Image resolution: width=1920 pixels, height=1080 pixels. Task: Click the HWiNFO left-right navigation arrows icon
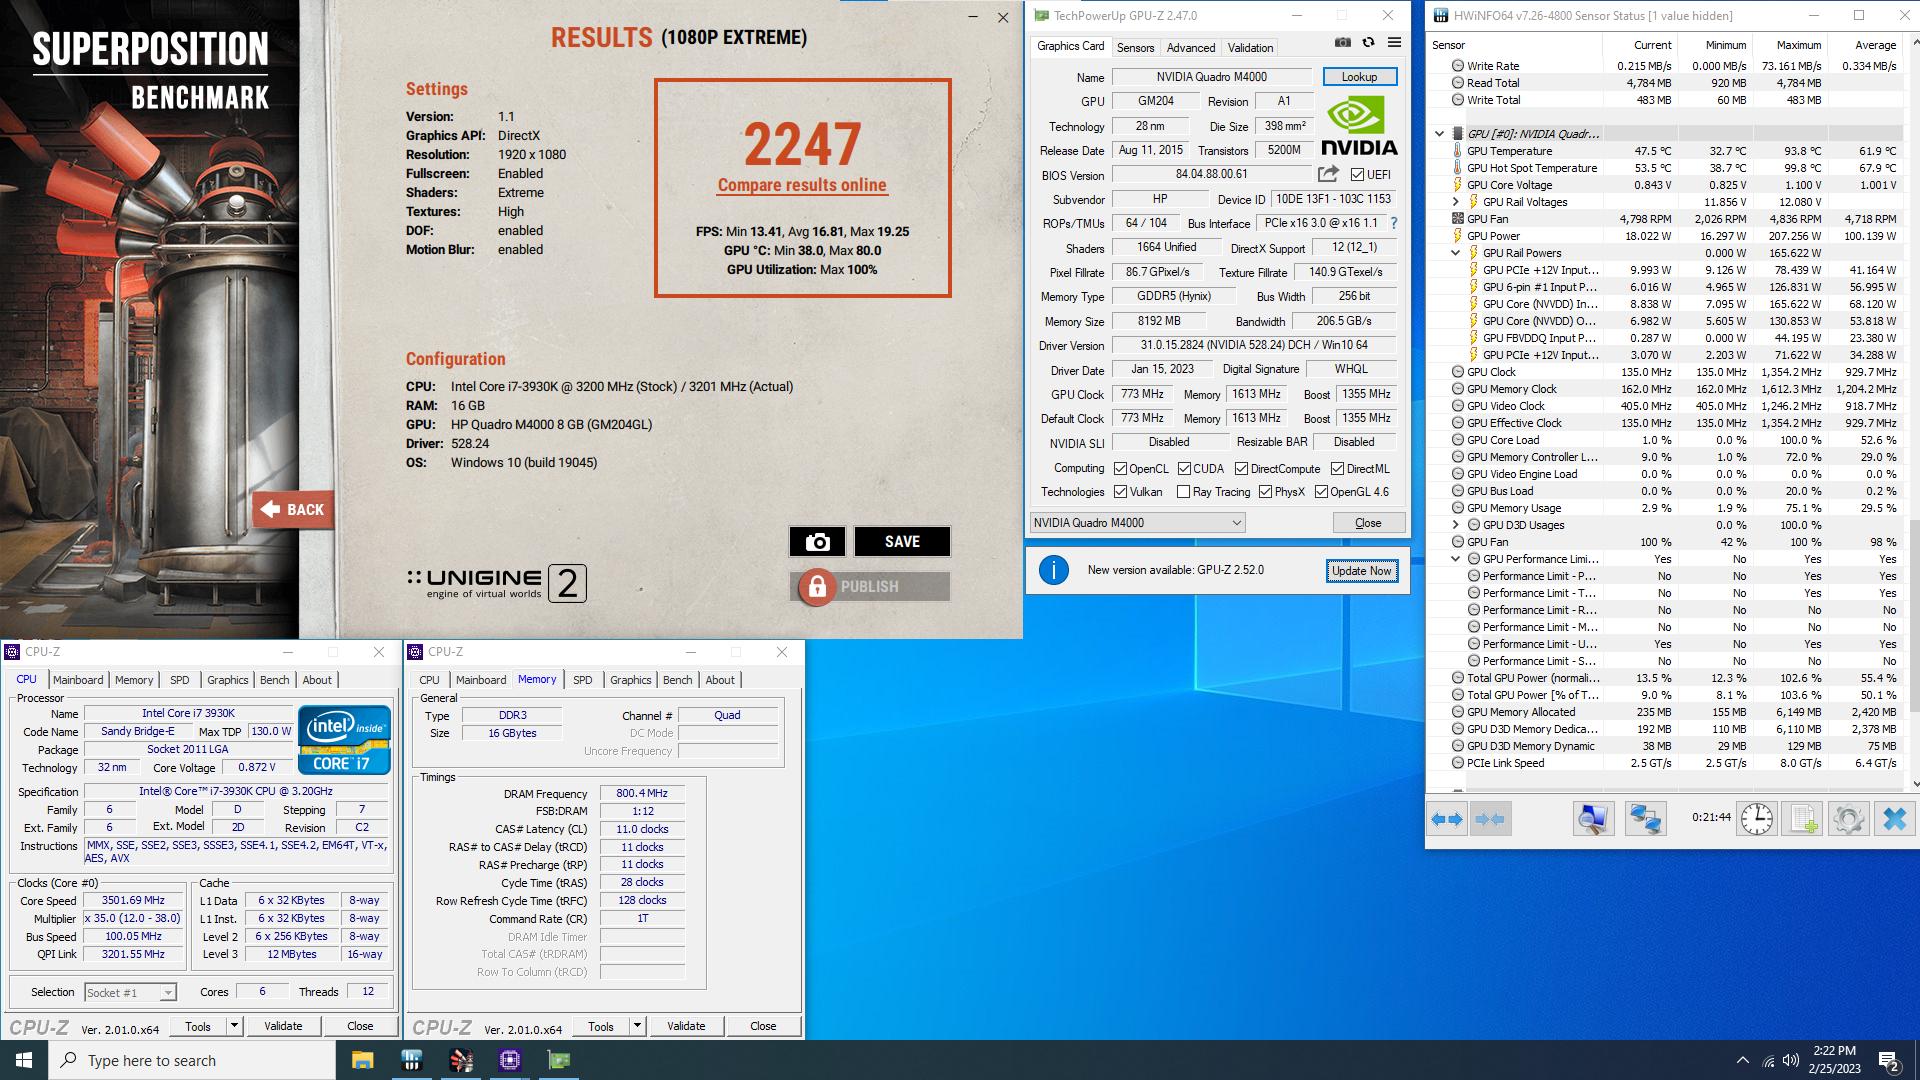(x=1446, y=819)
